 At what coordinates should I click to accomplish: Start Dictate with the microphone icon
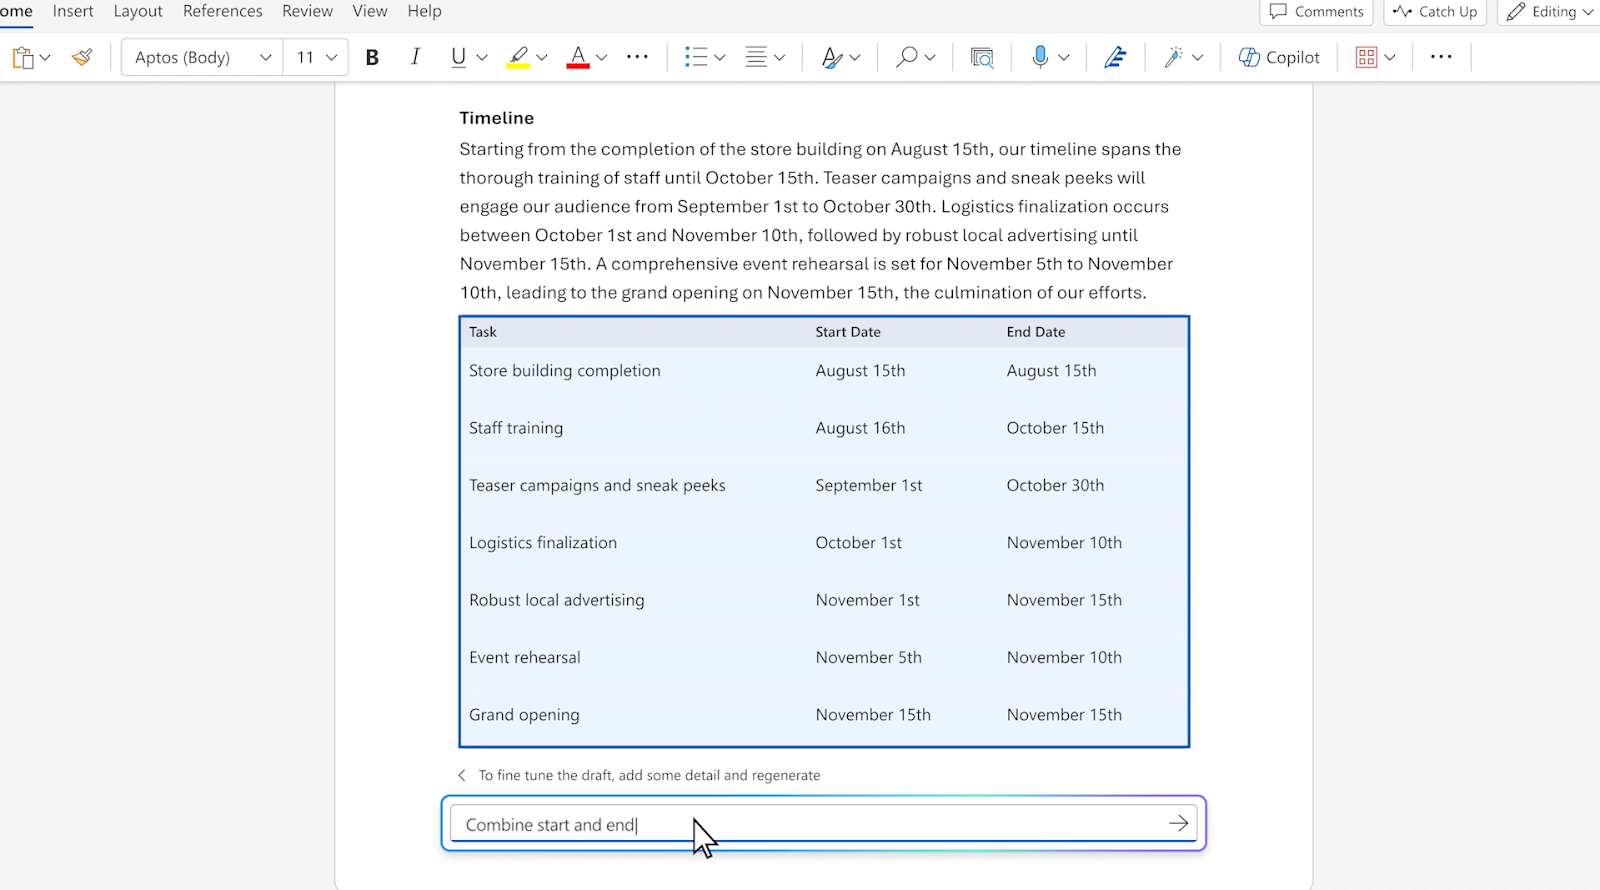coord(1040,58)
